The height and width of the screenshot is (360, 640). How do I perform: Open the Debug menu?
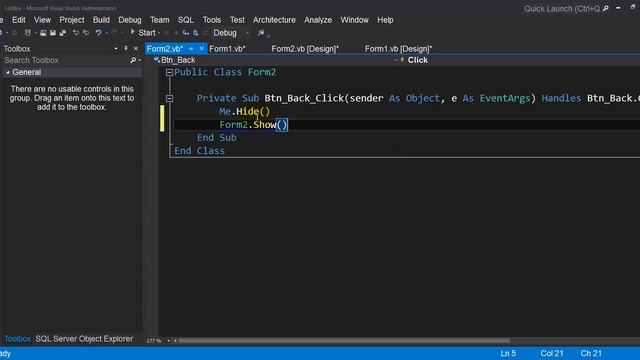[130, 20]
